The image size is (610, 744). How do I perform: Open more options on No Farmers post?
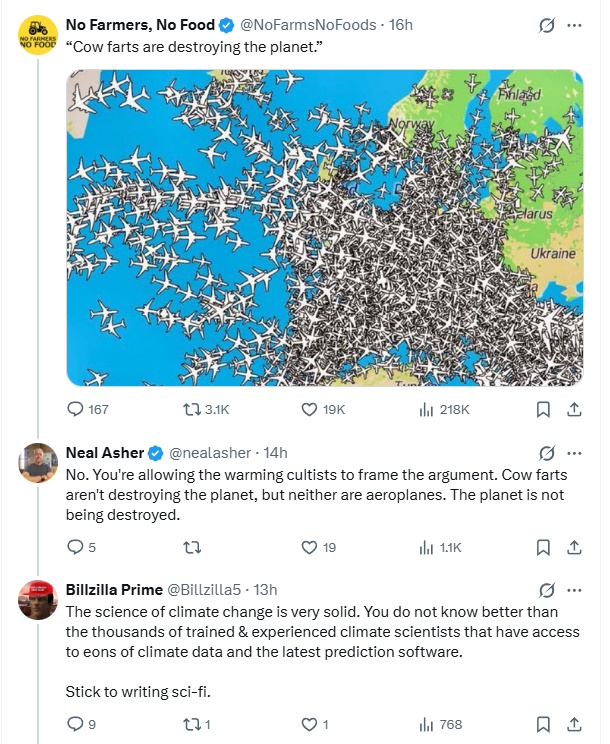[574, 25]
